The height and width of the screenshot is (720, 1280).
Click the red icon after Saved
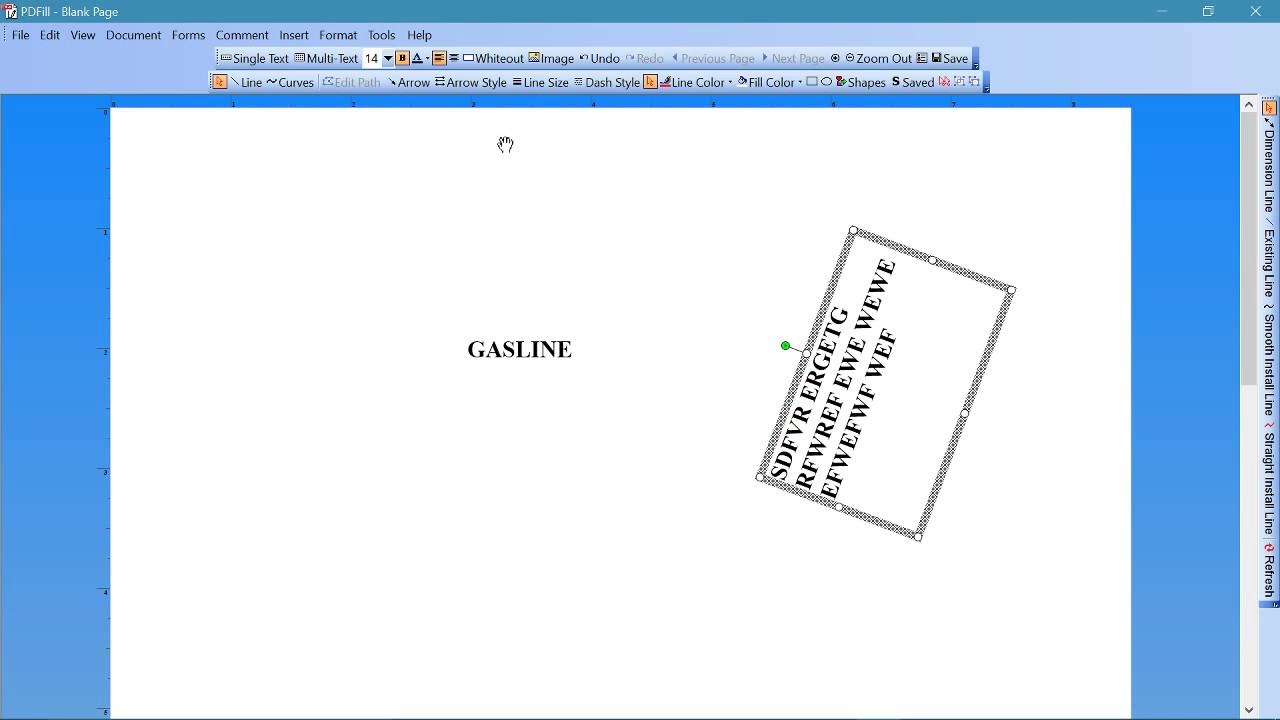[944, 82]
